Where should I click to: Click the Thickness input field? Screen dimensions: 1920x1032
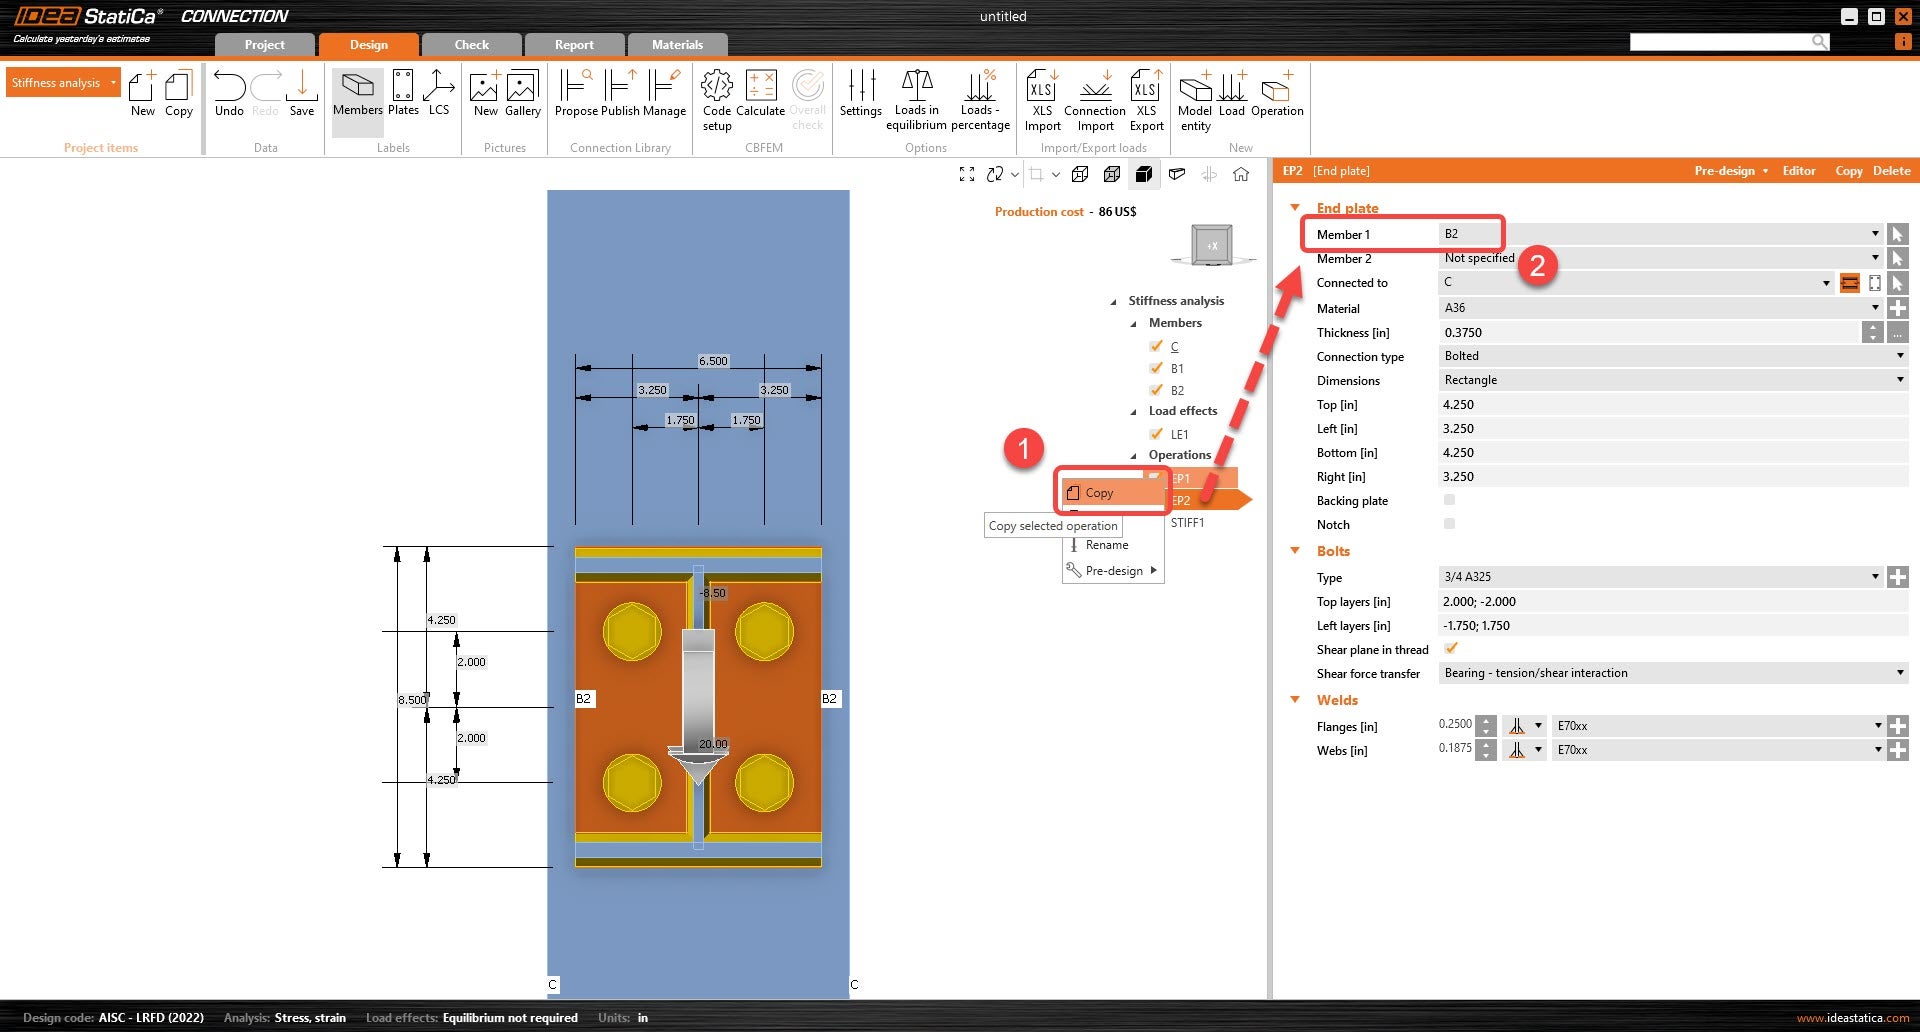tap(1648, 333)
